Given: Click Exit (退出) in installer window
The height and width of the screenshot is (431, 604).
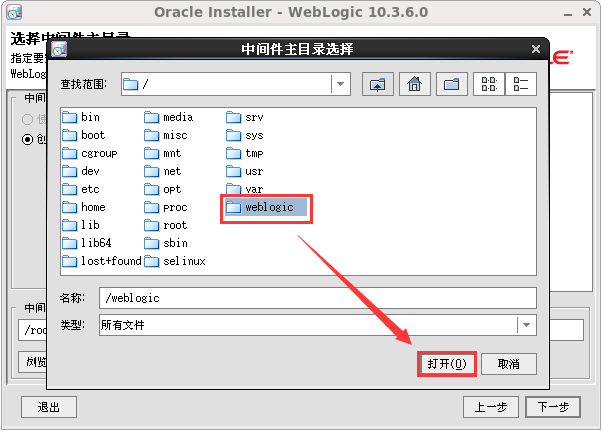Looking at the screenshot, I should pyautogui.click(x=49, y=407).
